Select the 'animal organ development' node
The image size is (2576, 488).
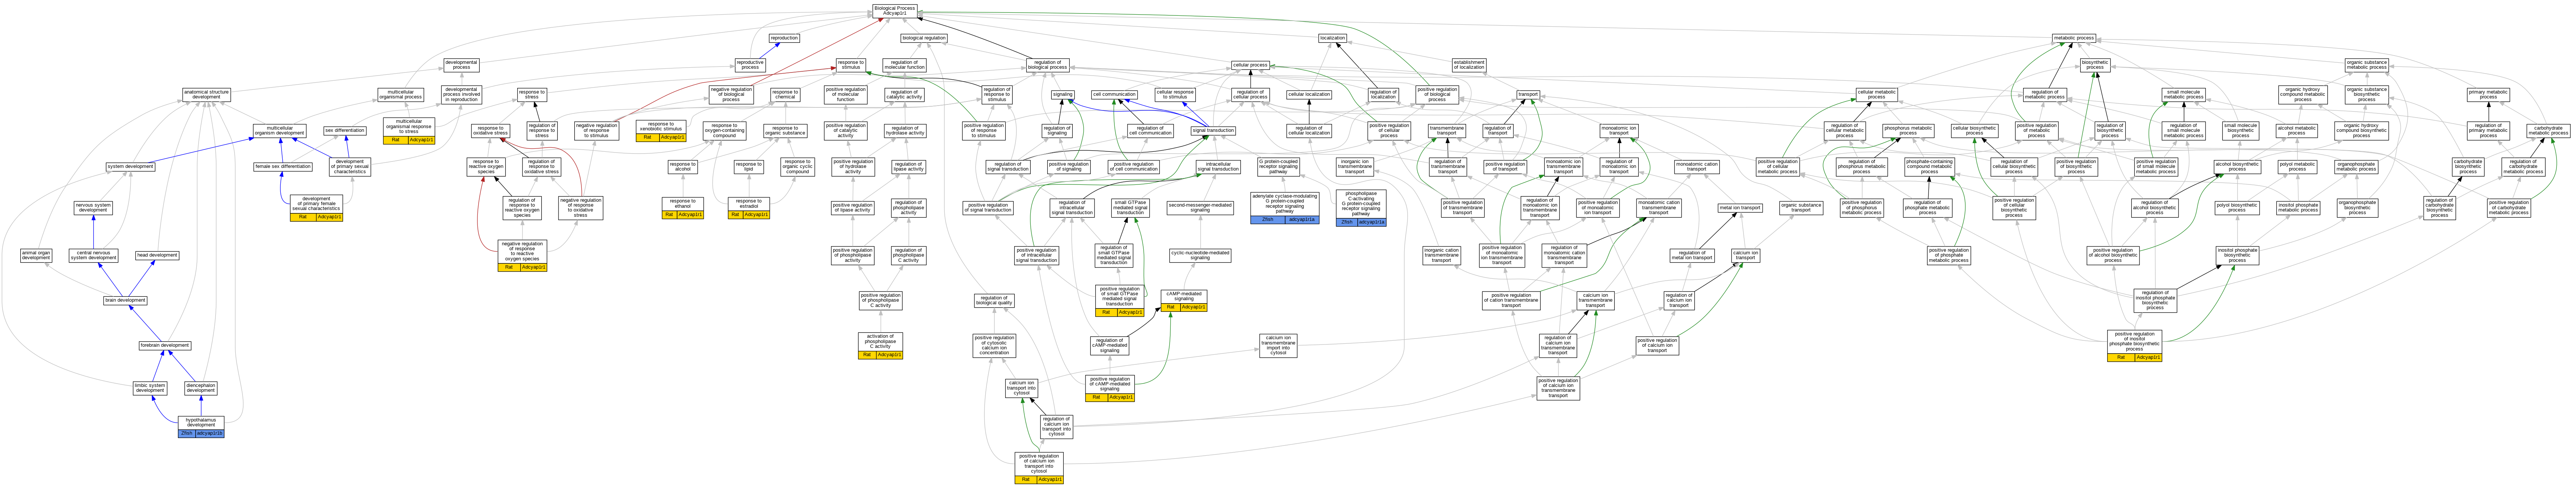click(x=36, y=255)
